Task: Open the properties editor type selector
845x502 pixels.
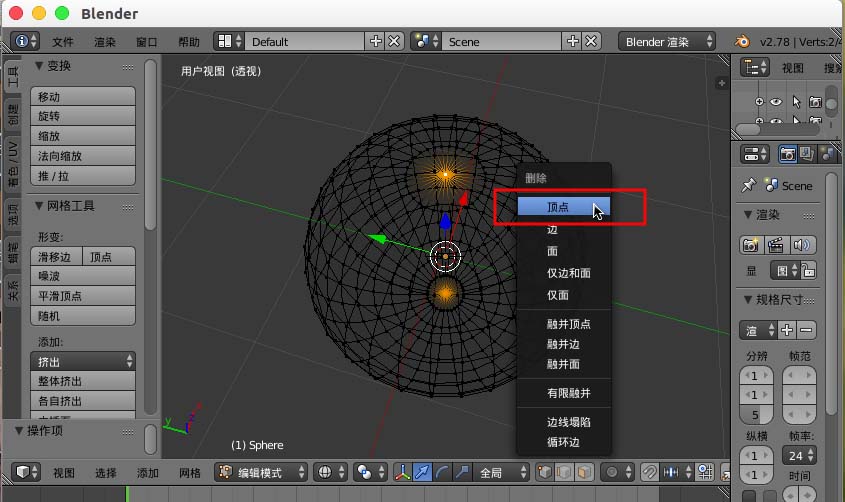Action: coord(754,154)
